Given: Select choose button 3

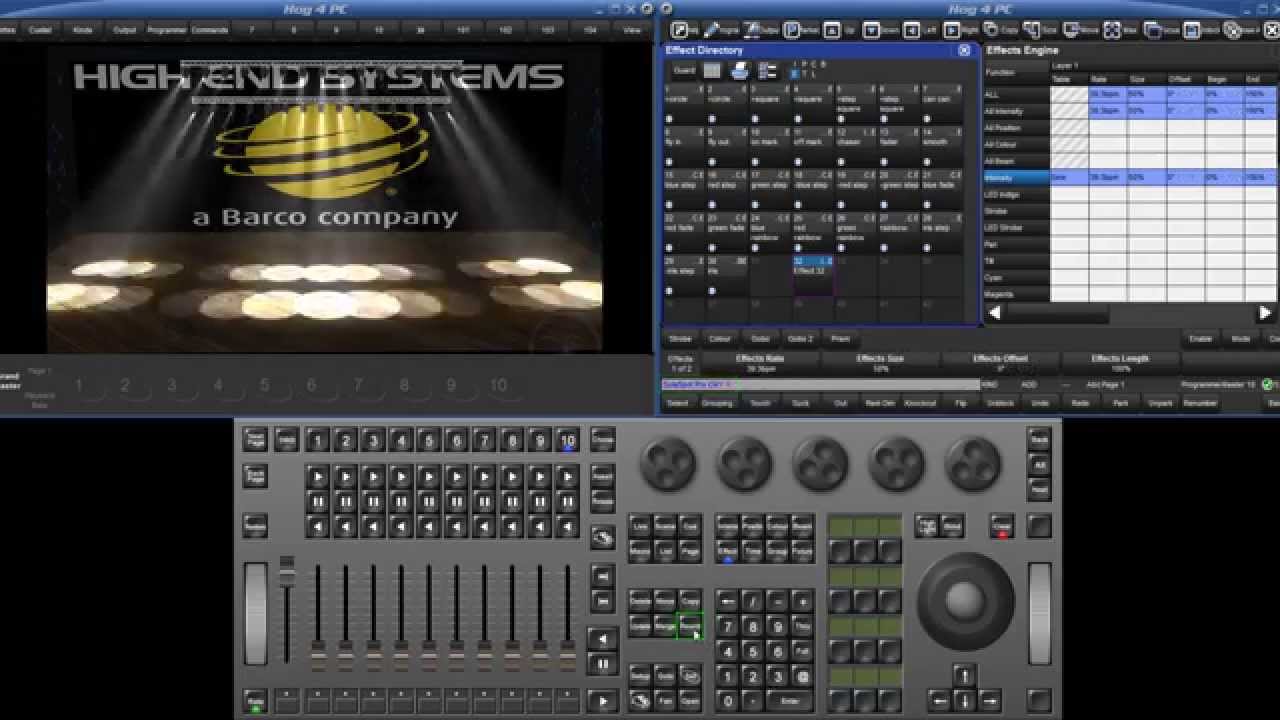Looking at the screenshot, I should (x=373, y=440).
